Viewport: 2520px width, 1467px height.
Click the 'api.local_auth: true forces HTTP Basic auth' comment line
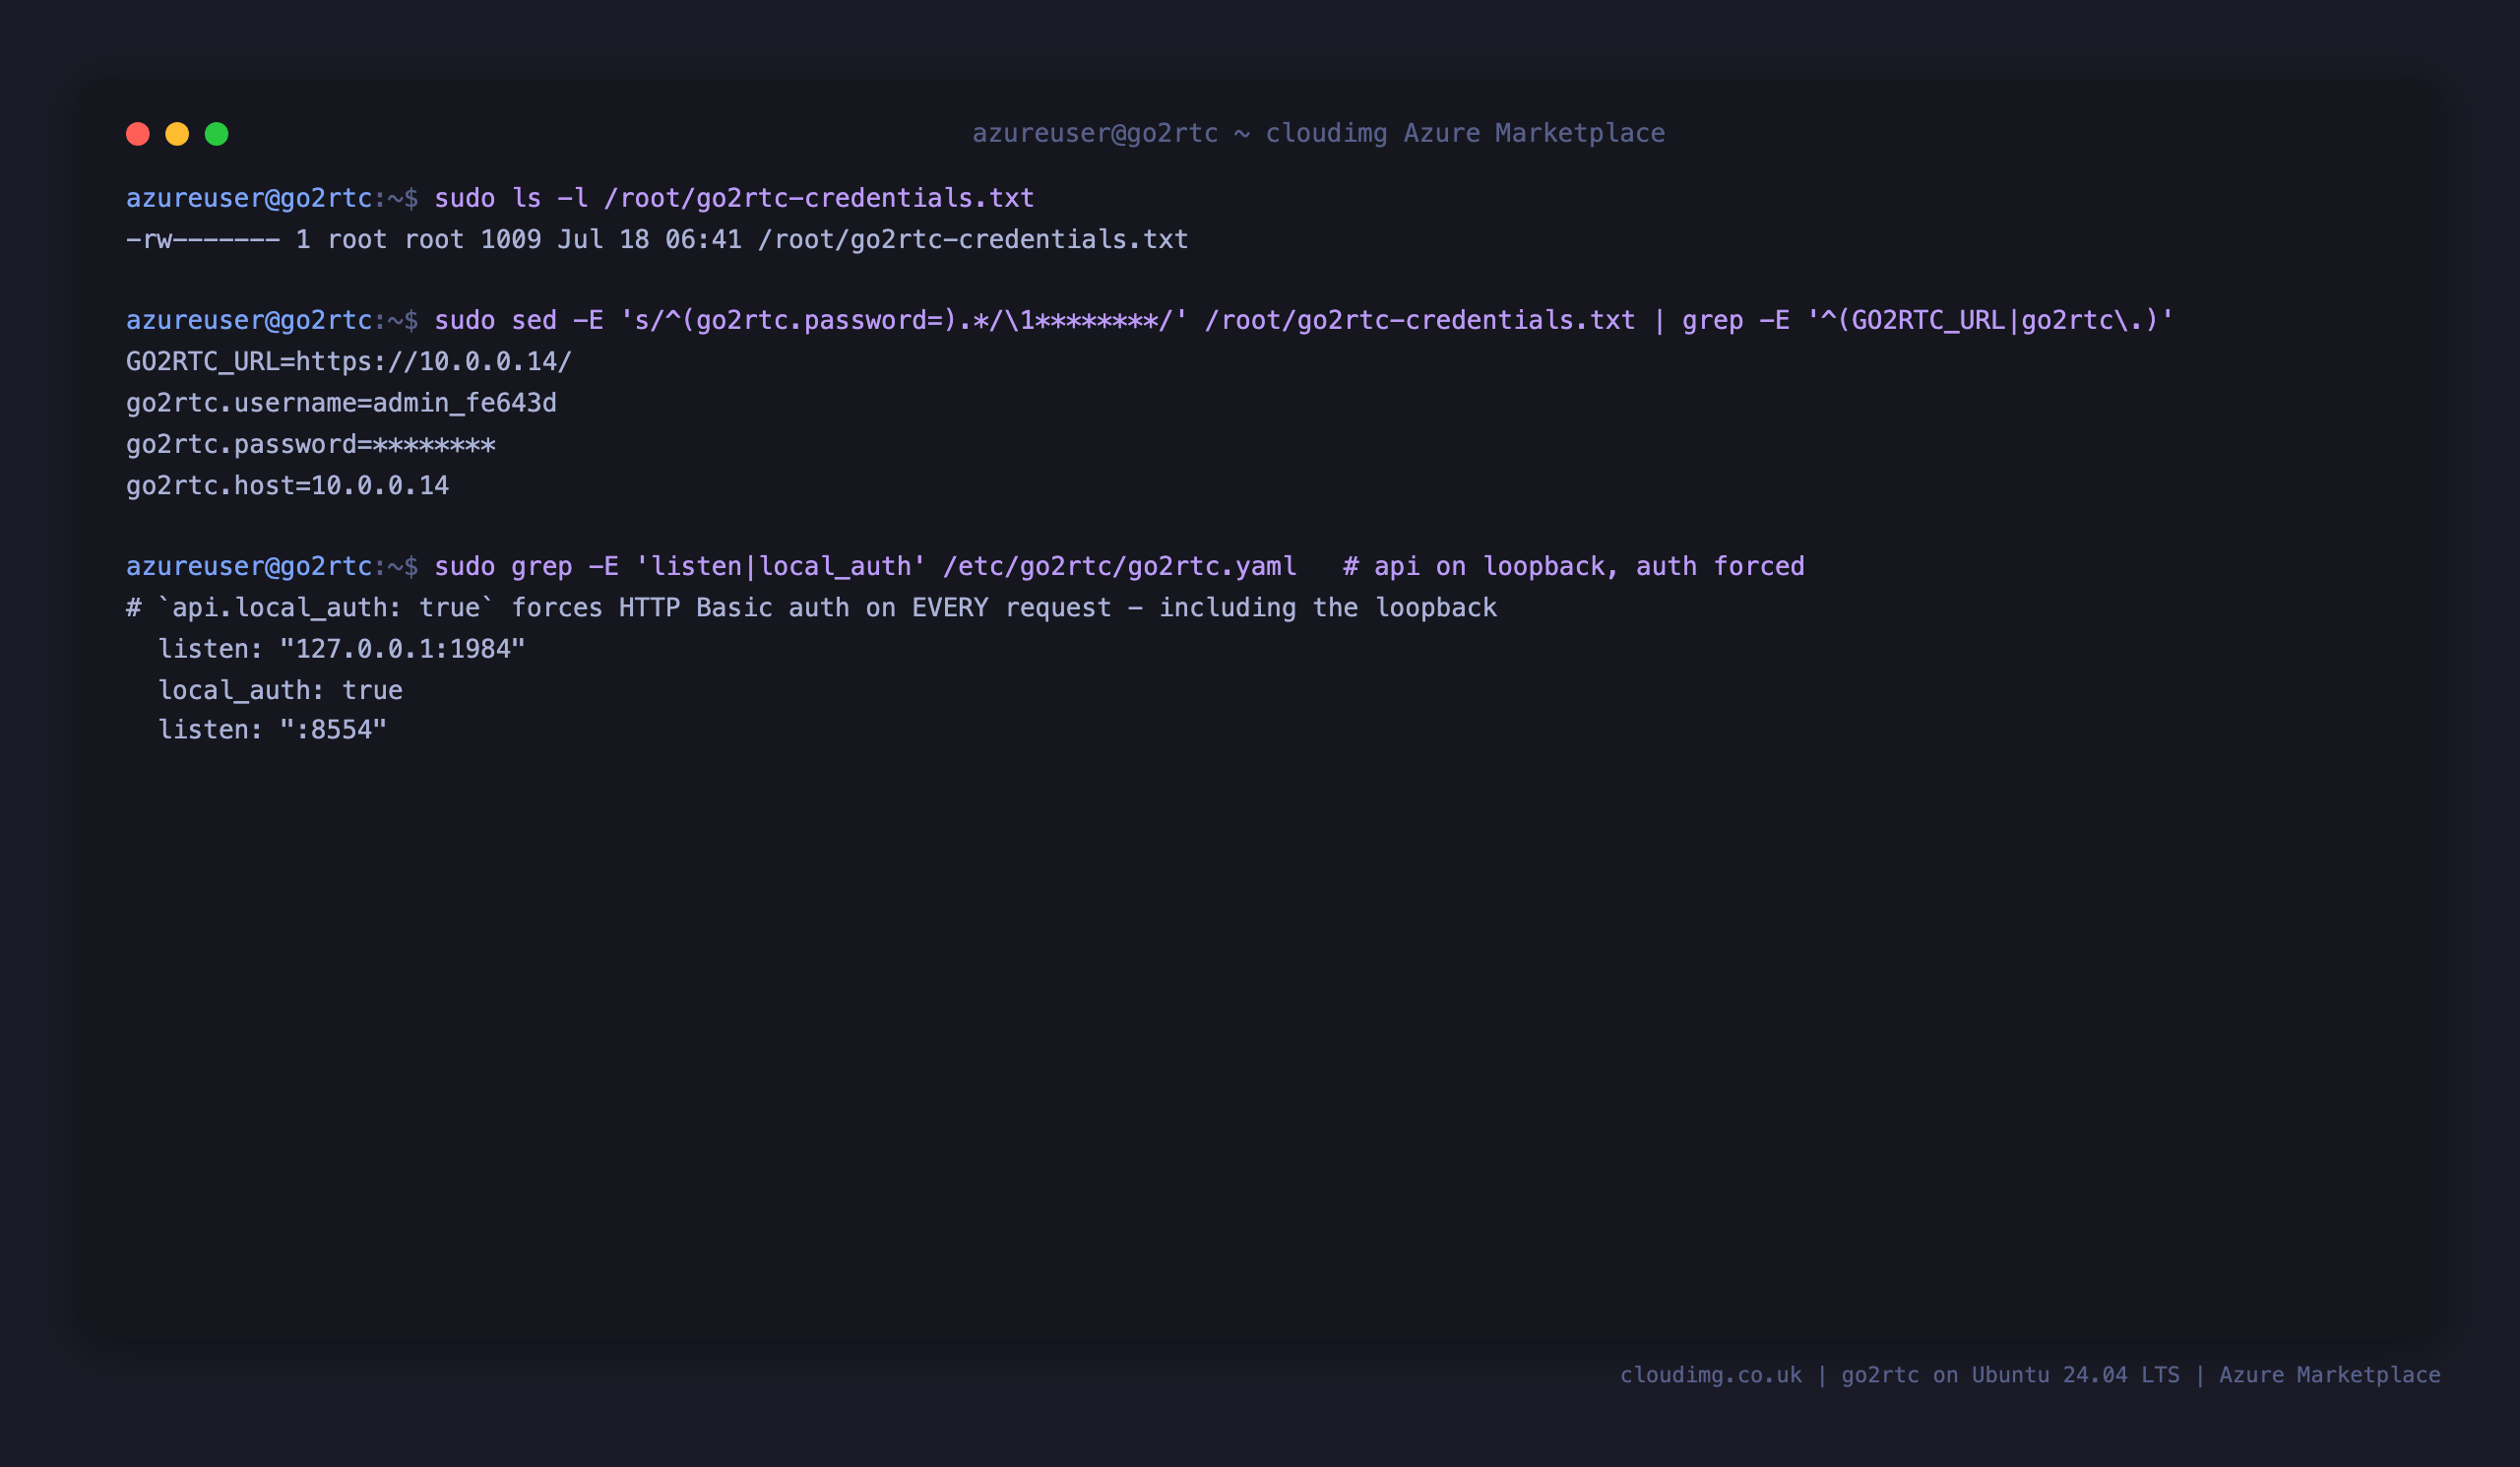(812, 607)
